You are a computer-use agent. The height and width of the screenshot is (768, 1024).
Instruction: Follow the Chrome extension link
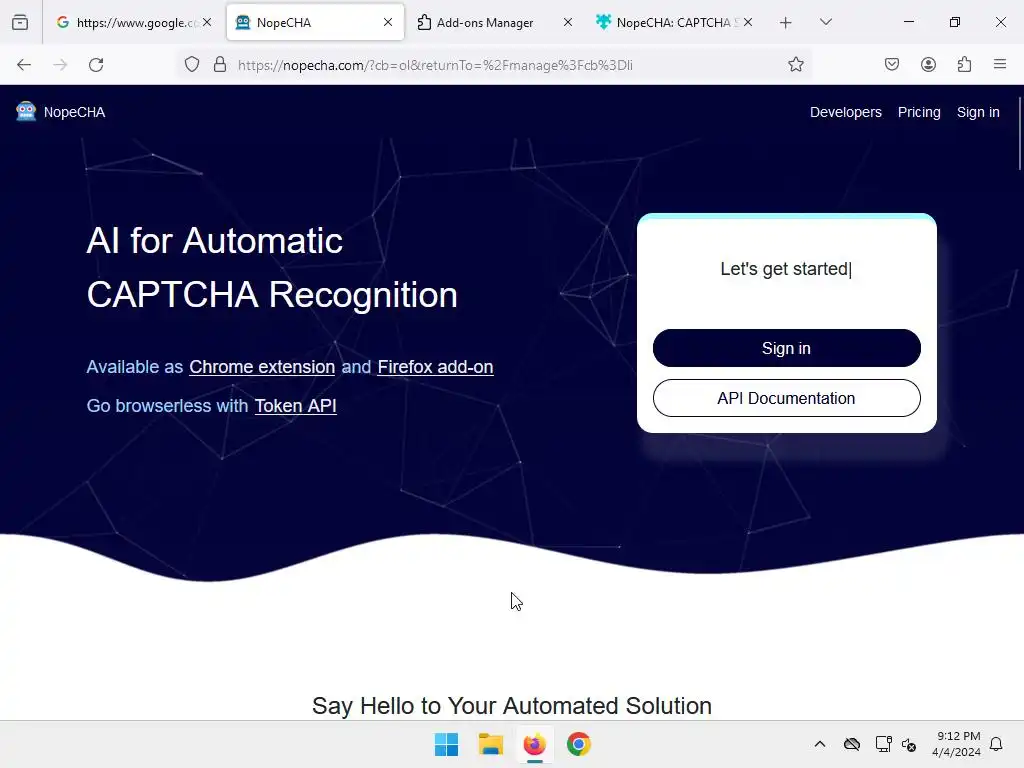(262, 367)
